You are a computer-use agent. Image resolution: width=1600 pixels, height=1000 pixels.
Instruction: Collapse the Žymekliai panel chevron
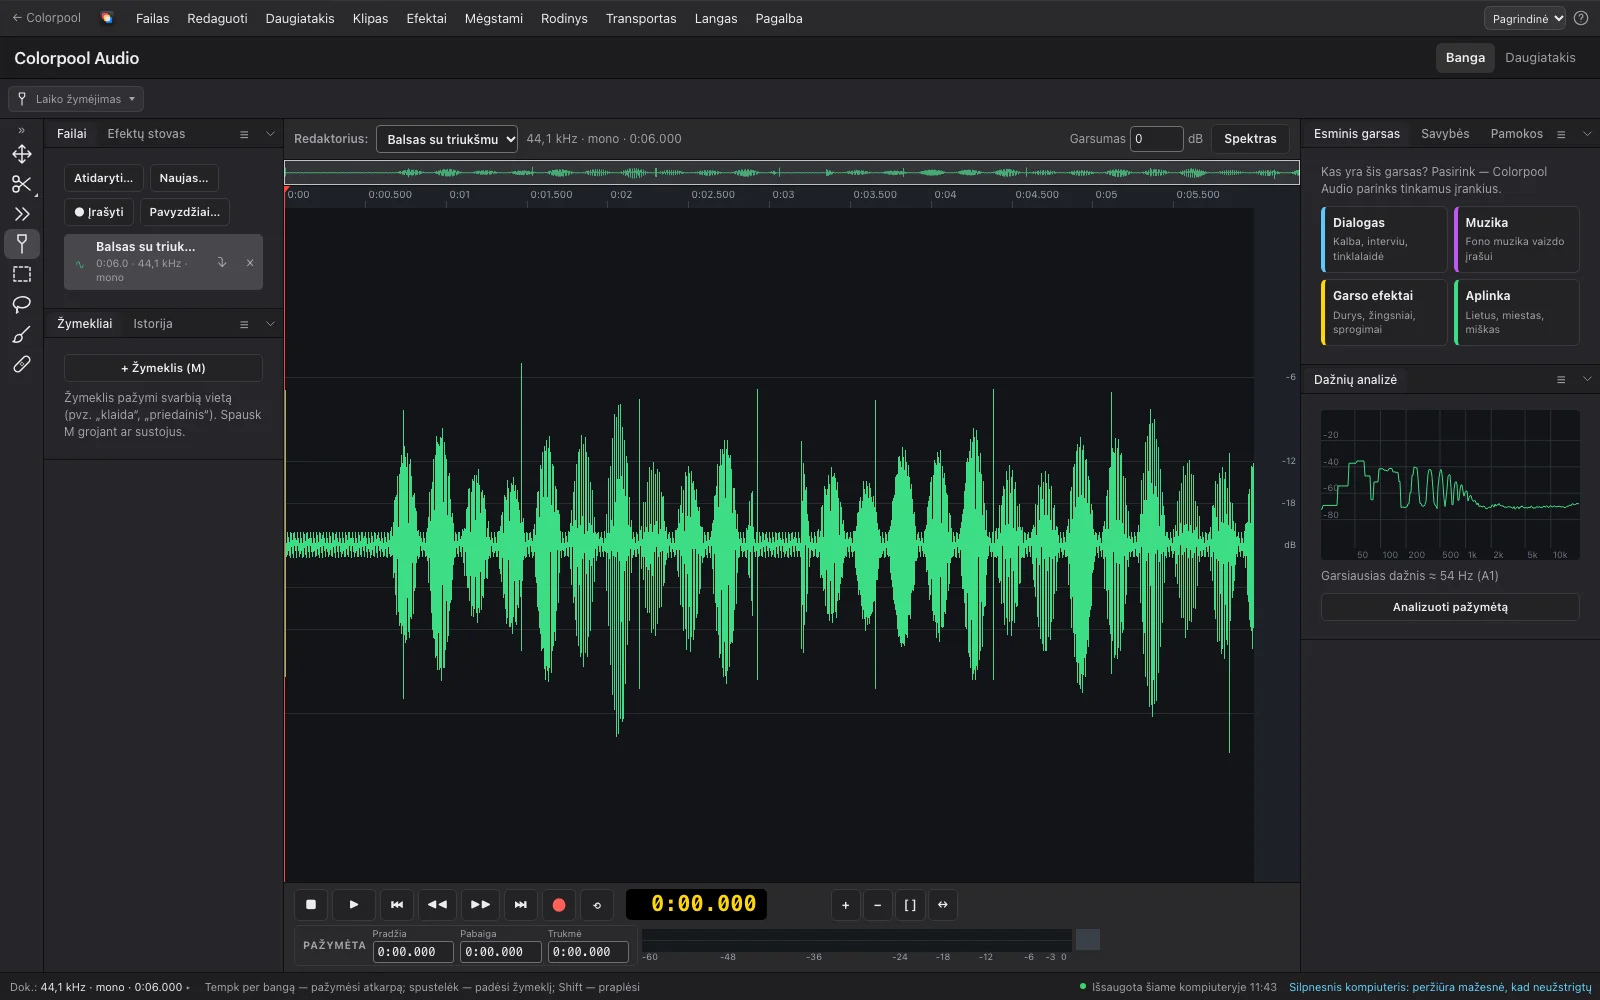(270, 324)
